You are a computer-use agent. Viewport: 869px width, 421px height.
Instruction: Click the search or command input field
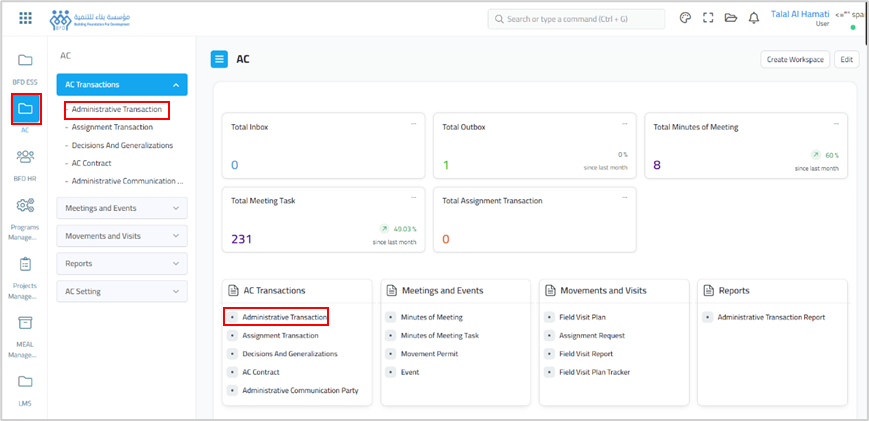tap(576, 19)
